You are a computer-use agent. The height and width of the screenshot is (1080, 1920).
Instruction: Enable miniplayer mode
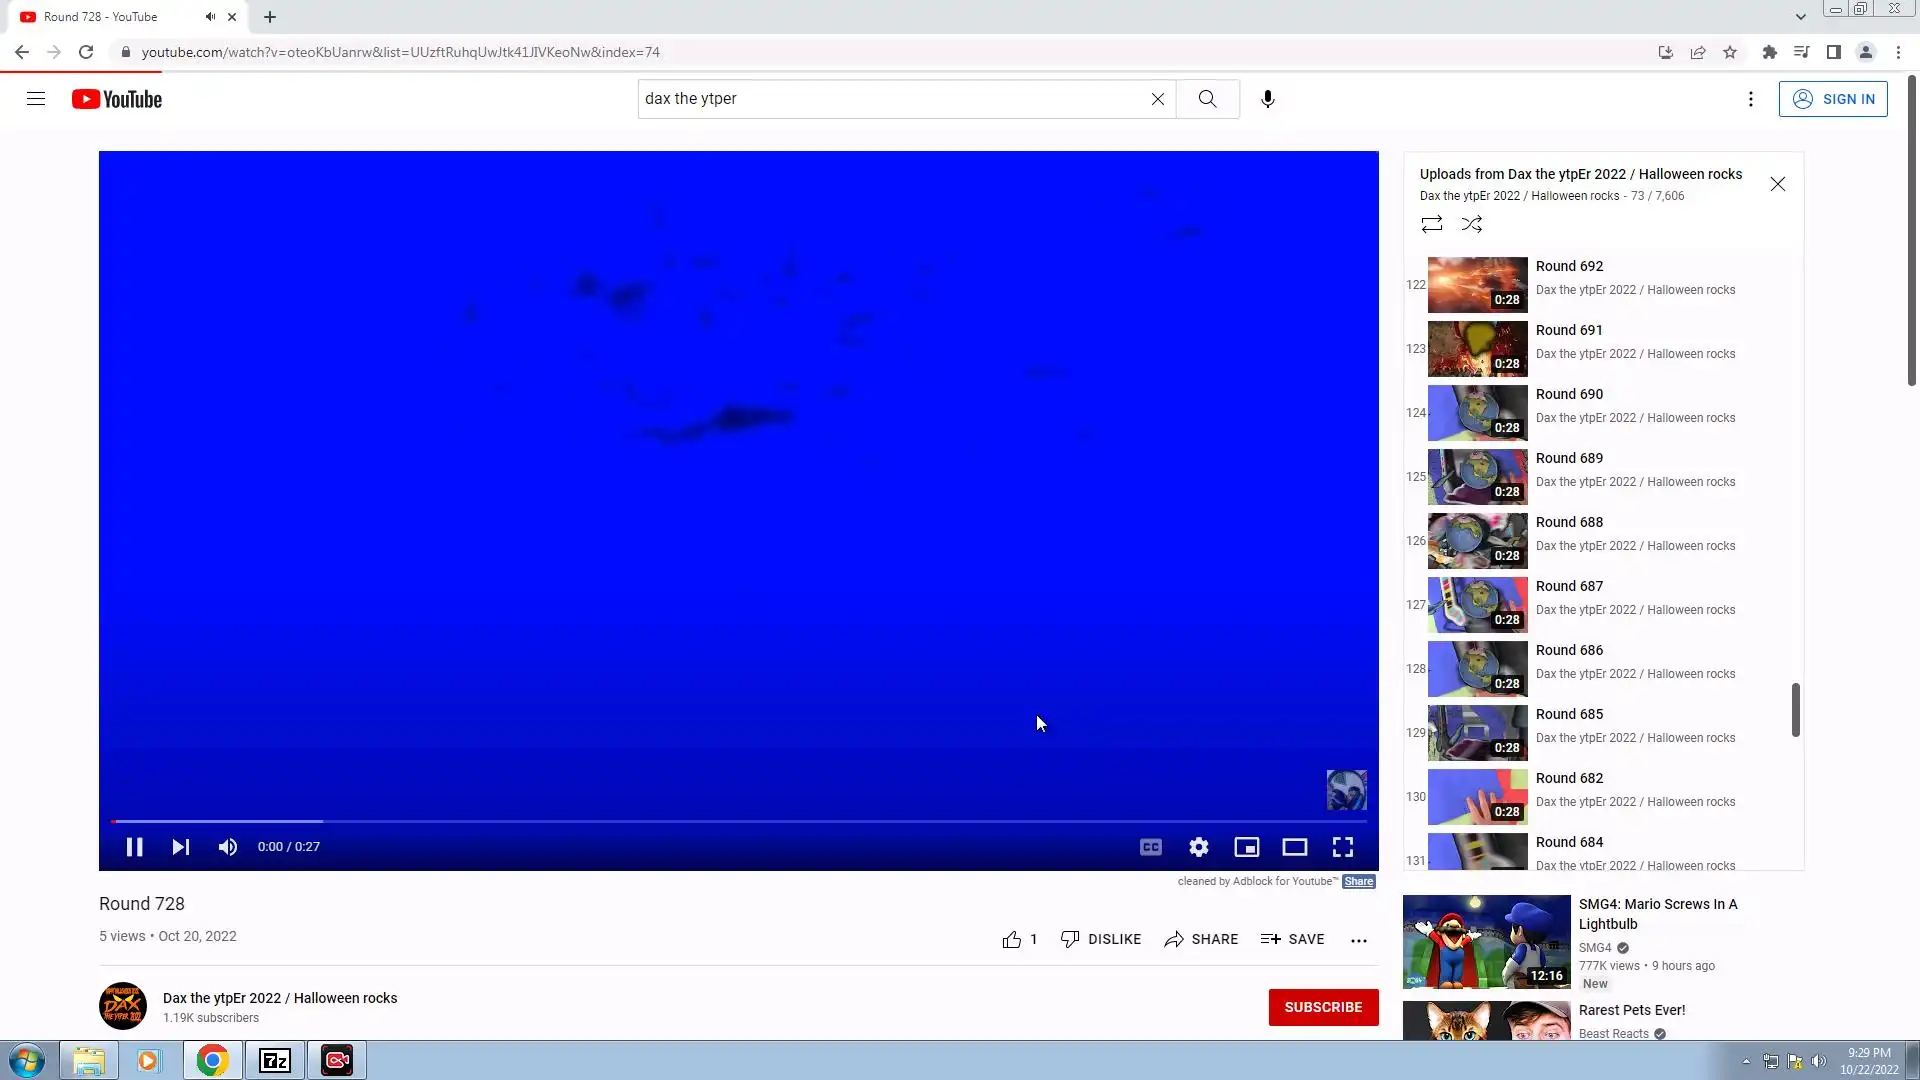[x=1246, y=847]
